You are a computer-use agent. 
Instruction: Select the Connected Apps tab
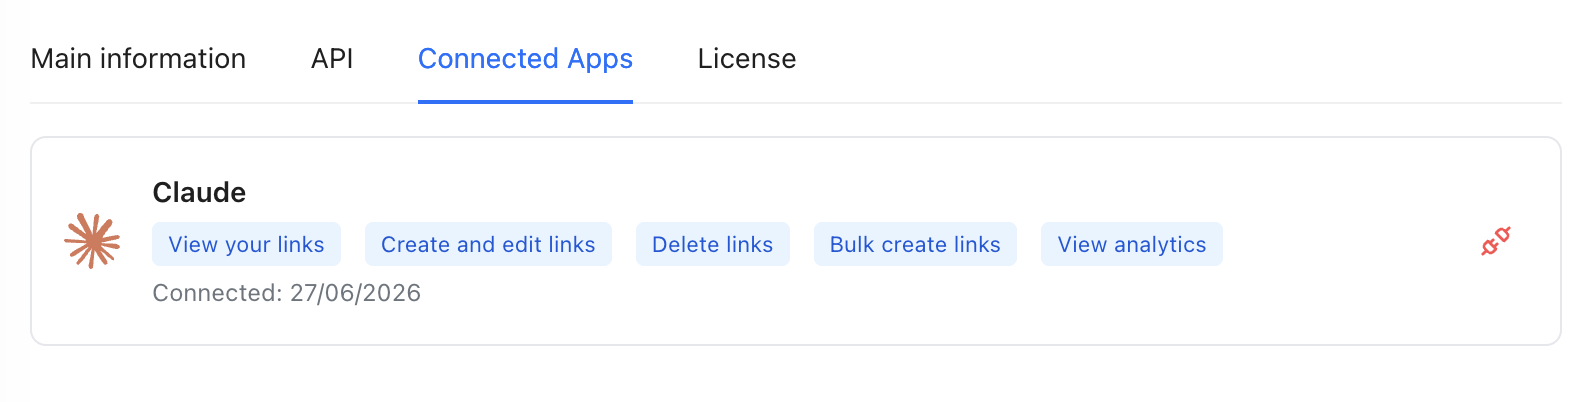click(x=525, y=59)
